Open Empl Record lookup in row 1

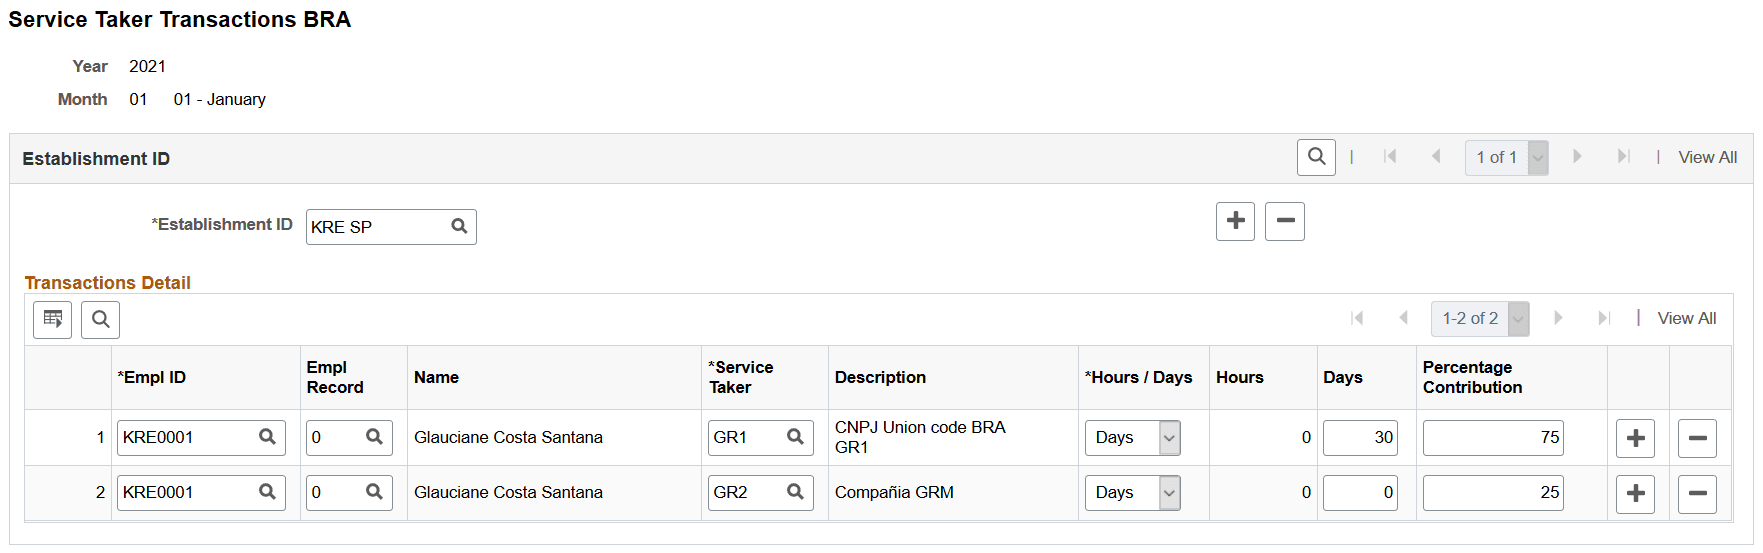(374, 437)
